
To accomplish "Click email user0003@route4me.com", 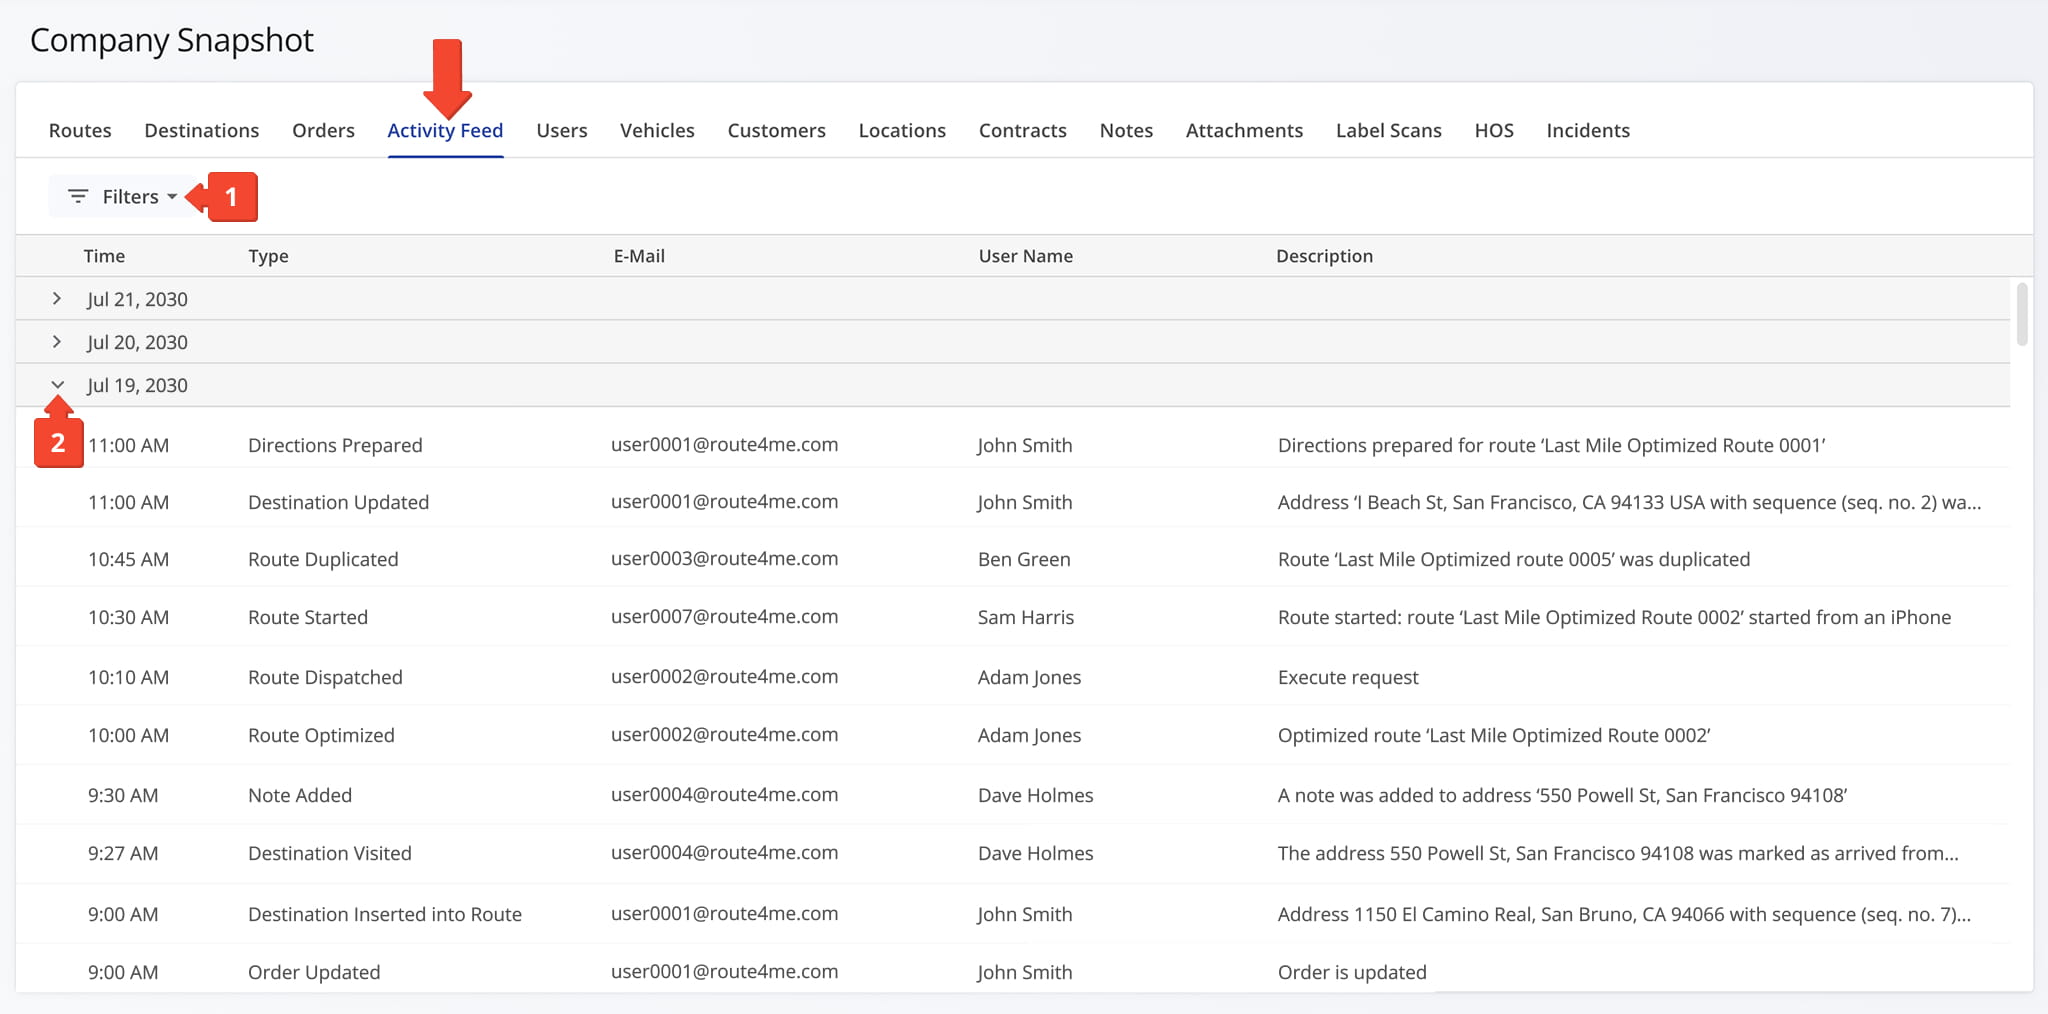I will pos(724,558).
